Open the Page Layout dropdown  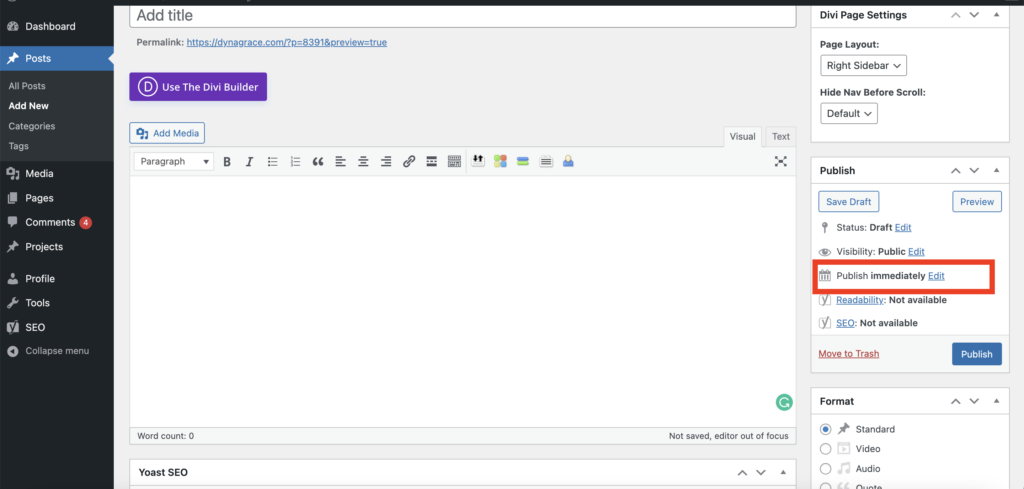pos(863,65)
